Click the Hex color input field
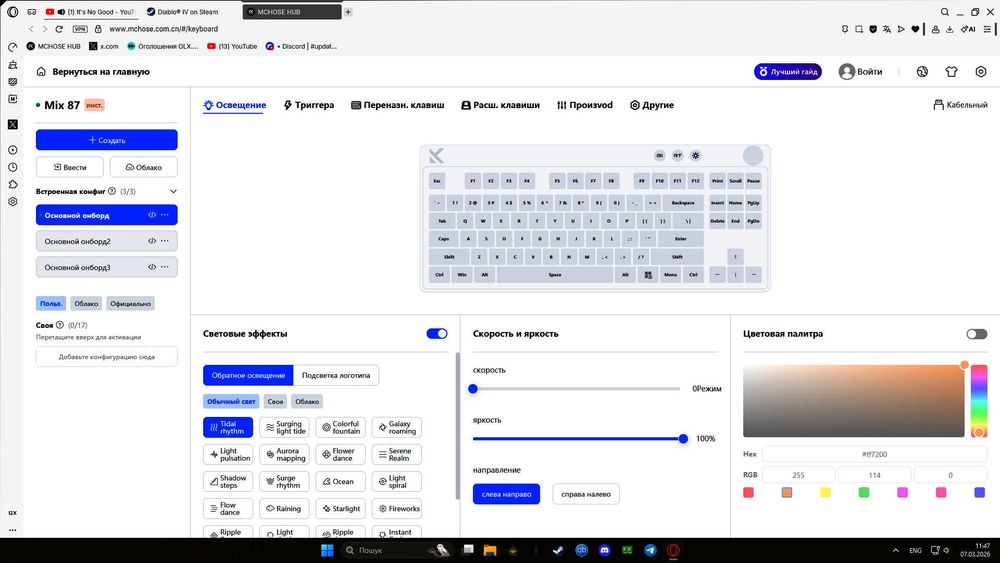Screen dimensions: 1000x563 (874, 454)
